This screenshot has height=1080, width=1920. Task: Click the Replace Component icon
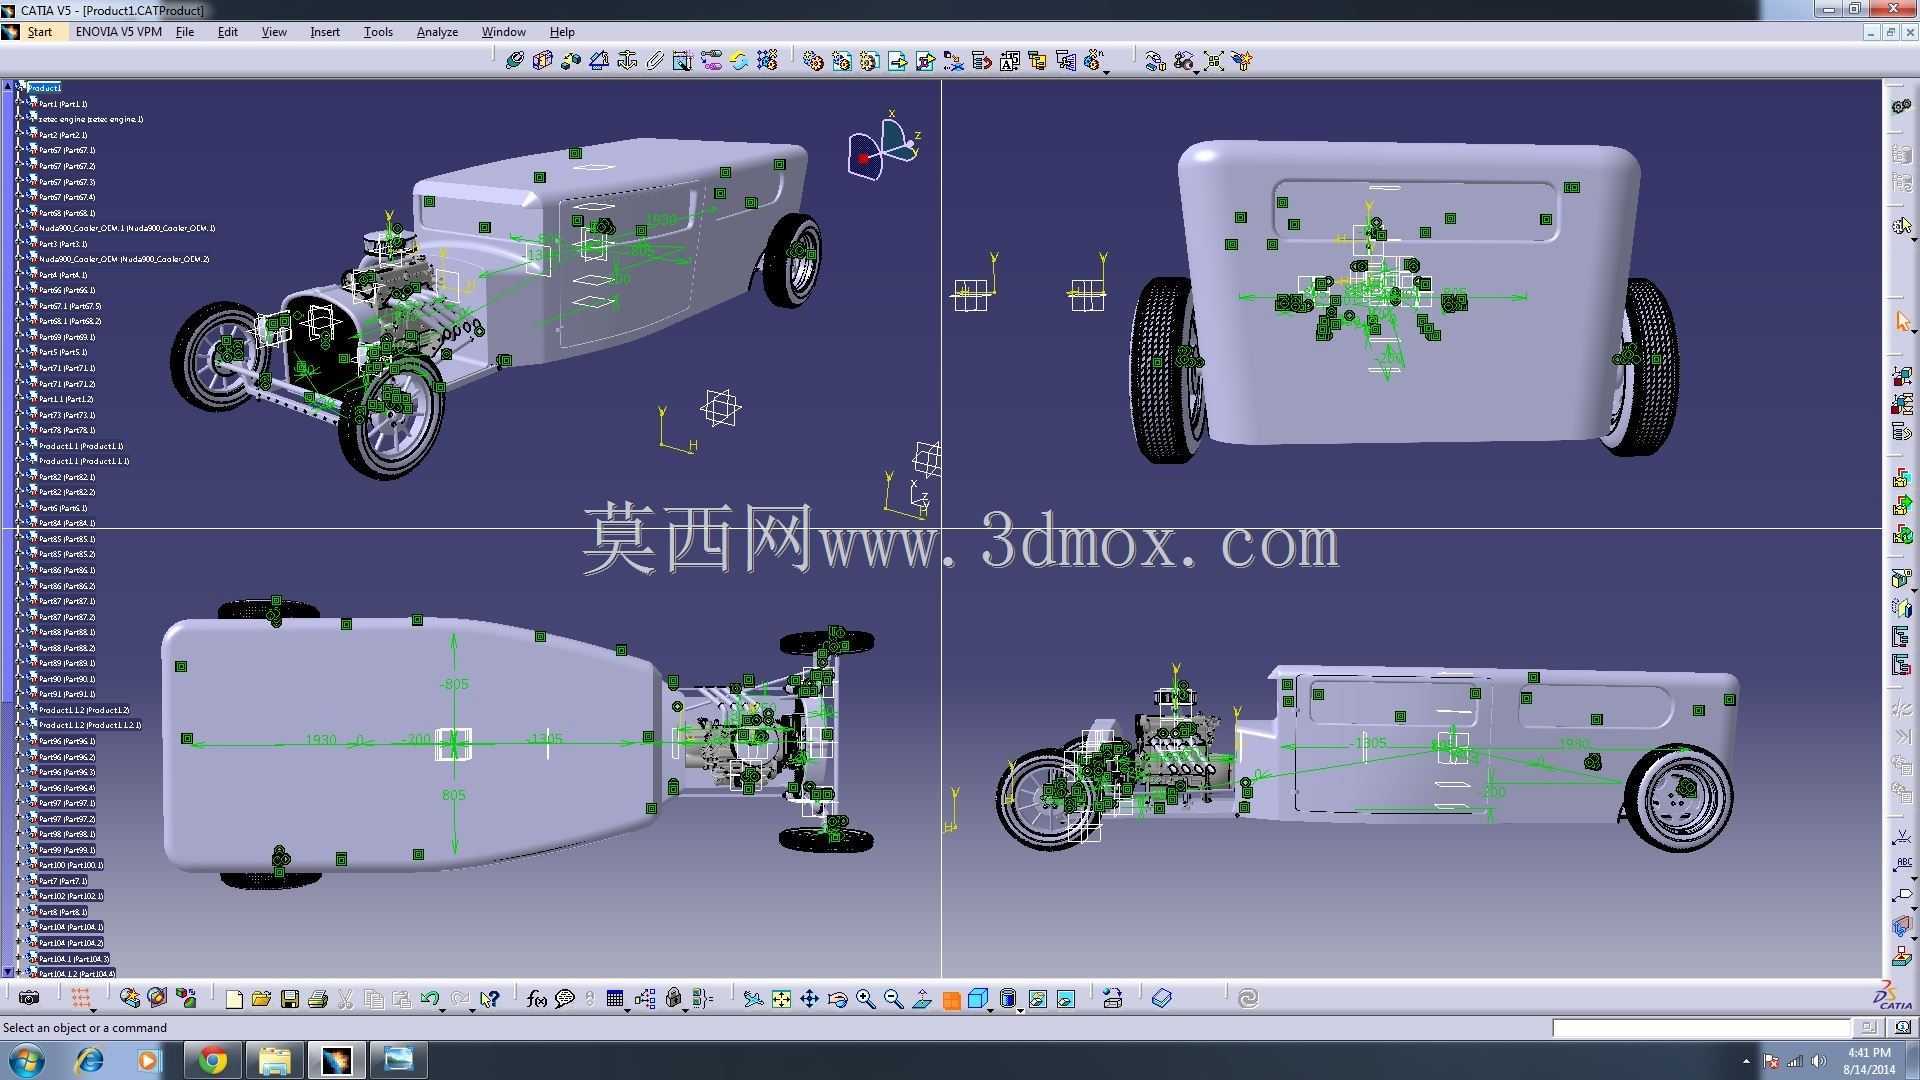pyautogui.click(x=953, y=61)
